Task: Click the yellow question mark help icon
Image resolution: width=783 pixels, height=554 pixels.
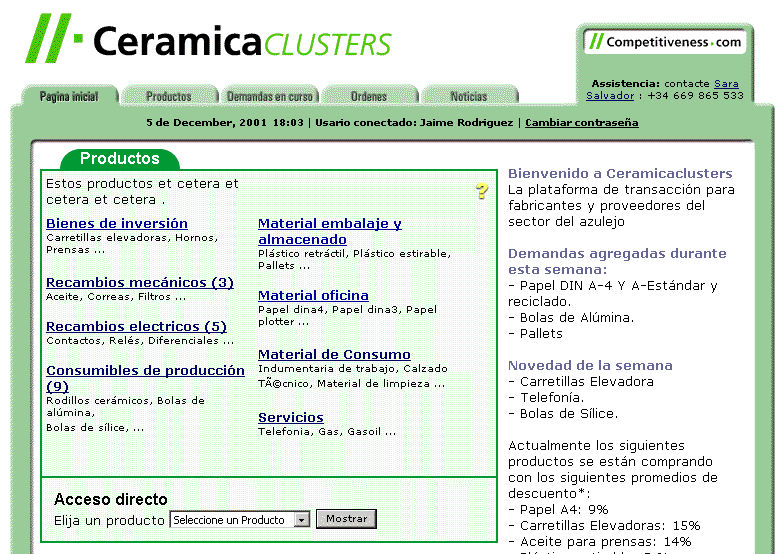Action: (482, 191)
